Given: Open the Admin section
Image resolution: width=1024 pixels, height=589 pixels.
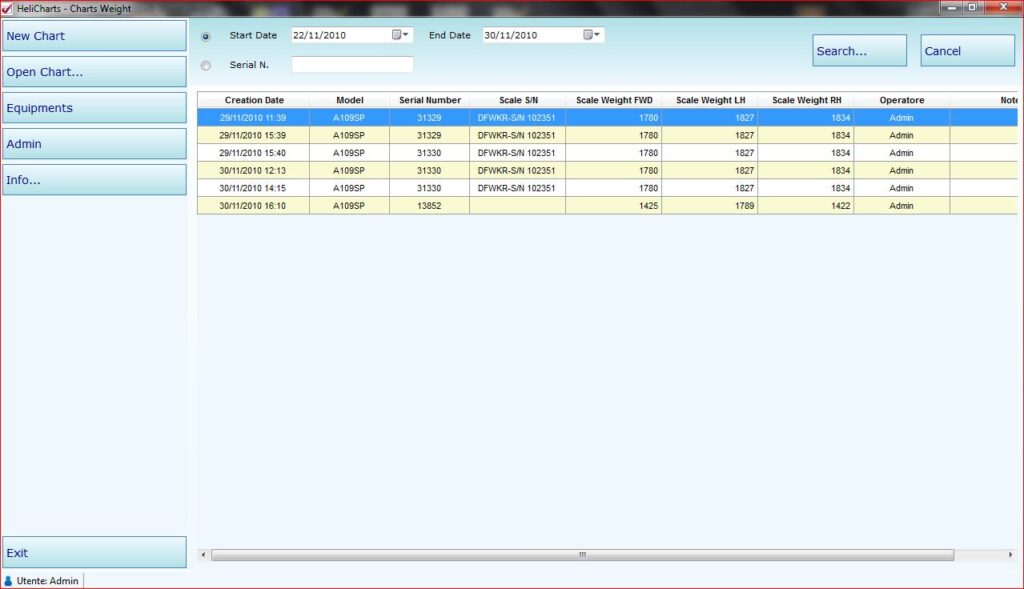Looking at the screenshot, I should 94,144.
